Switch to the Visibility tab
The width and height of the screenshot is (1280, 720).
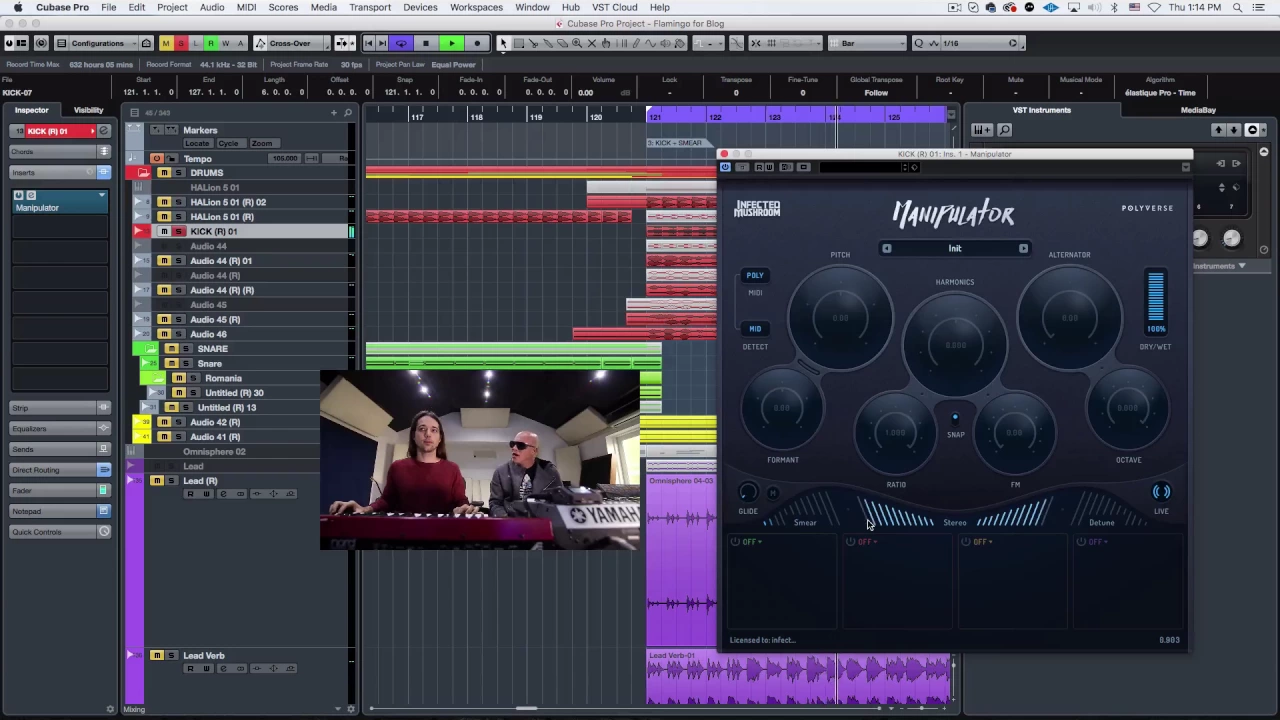point(88,110)
